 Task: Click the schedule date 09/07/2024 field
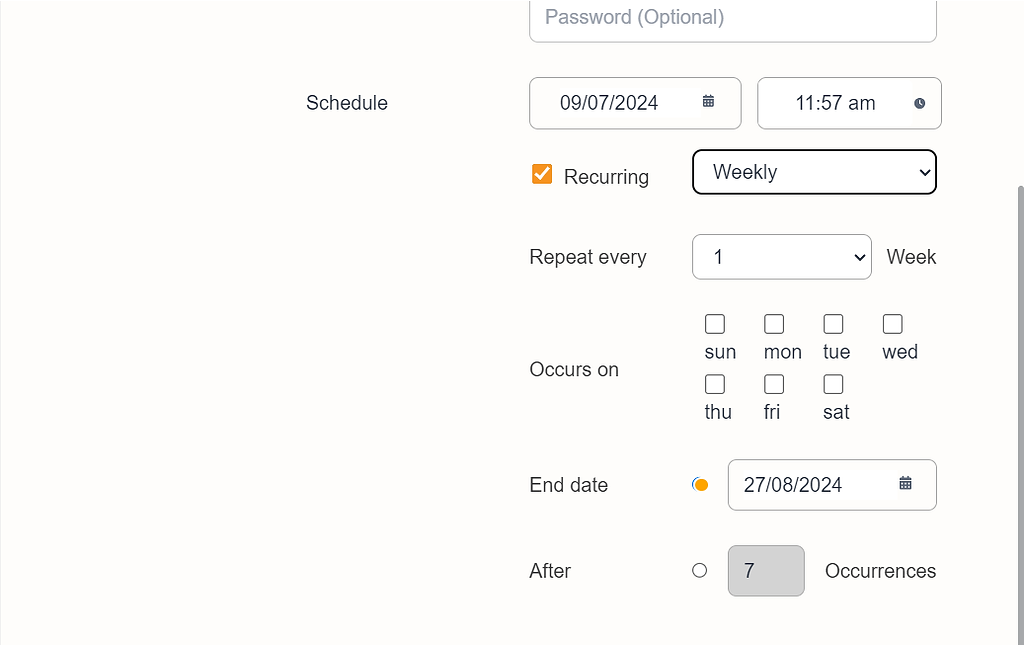(x=635, y=103)
